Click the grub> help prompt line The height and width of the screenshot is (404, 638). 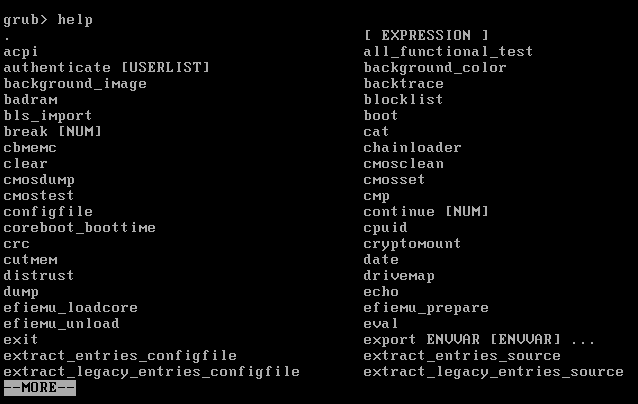click(x=48, y=20)
